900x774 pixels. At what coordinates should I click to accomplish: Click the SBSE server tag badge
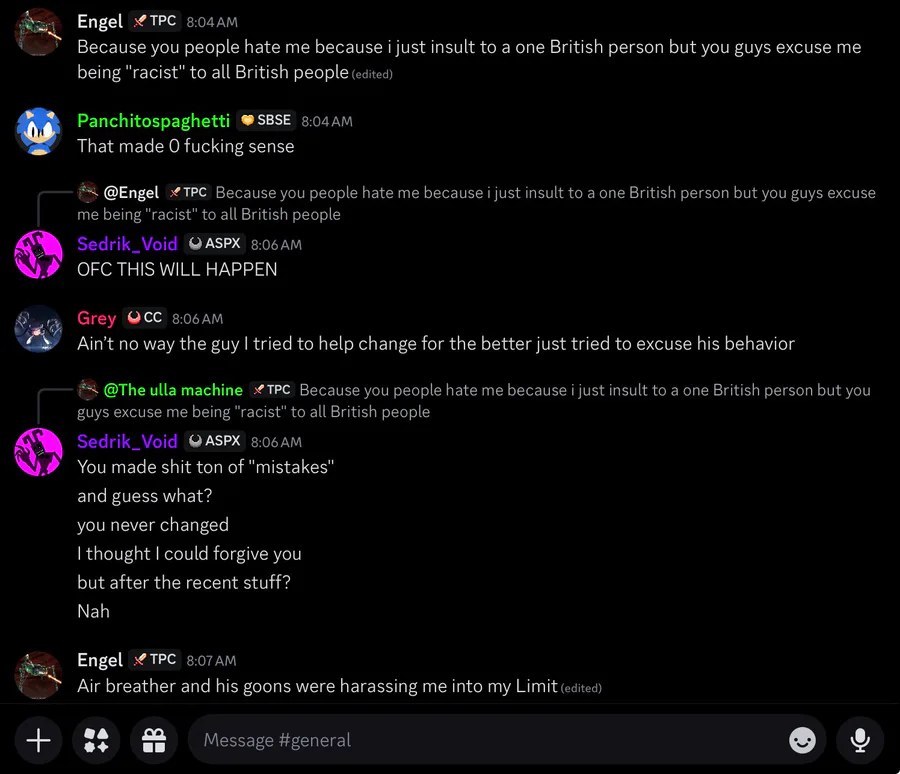[x=266, y=120]
